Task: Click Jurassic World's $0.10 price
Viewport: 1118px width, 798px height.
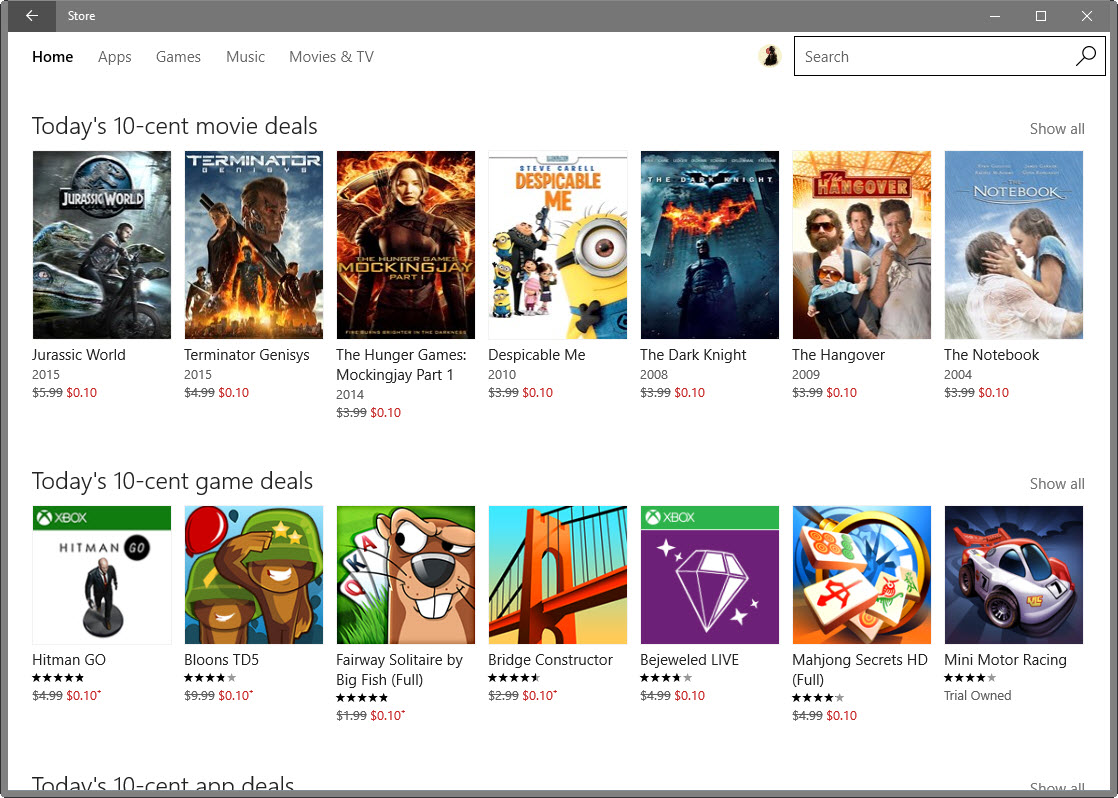Action: 81,393
